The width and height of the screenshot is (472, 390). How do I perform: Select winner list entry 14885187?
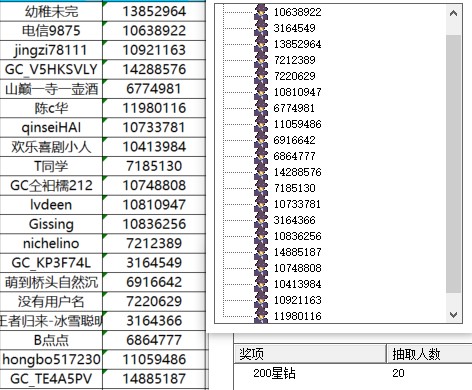click(298, 252)
